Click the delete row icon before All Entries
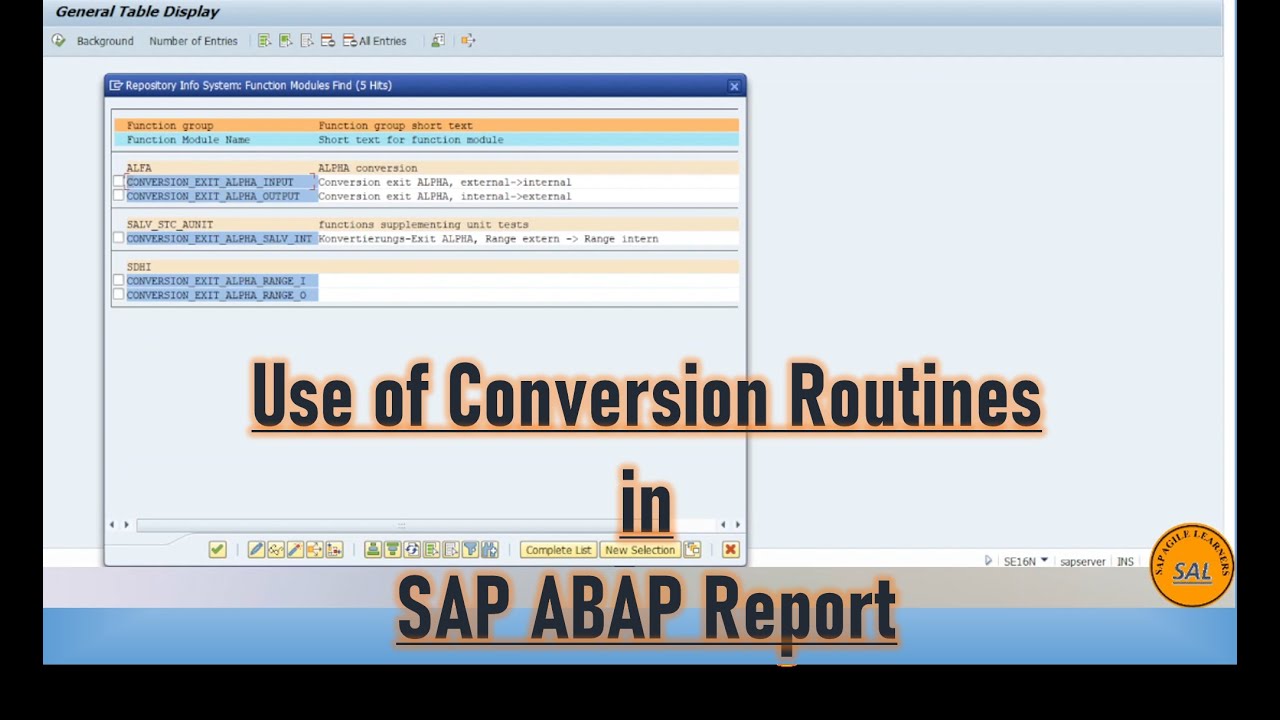 (x=328, y=41)
